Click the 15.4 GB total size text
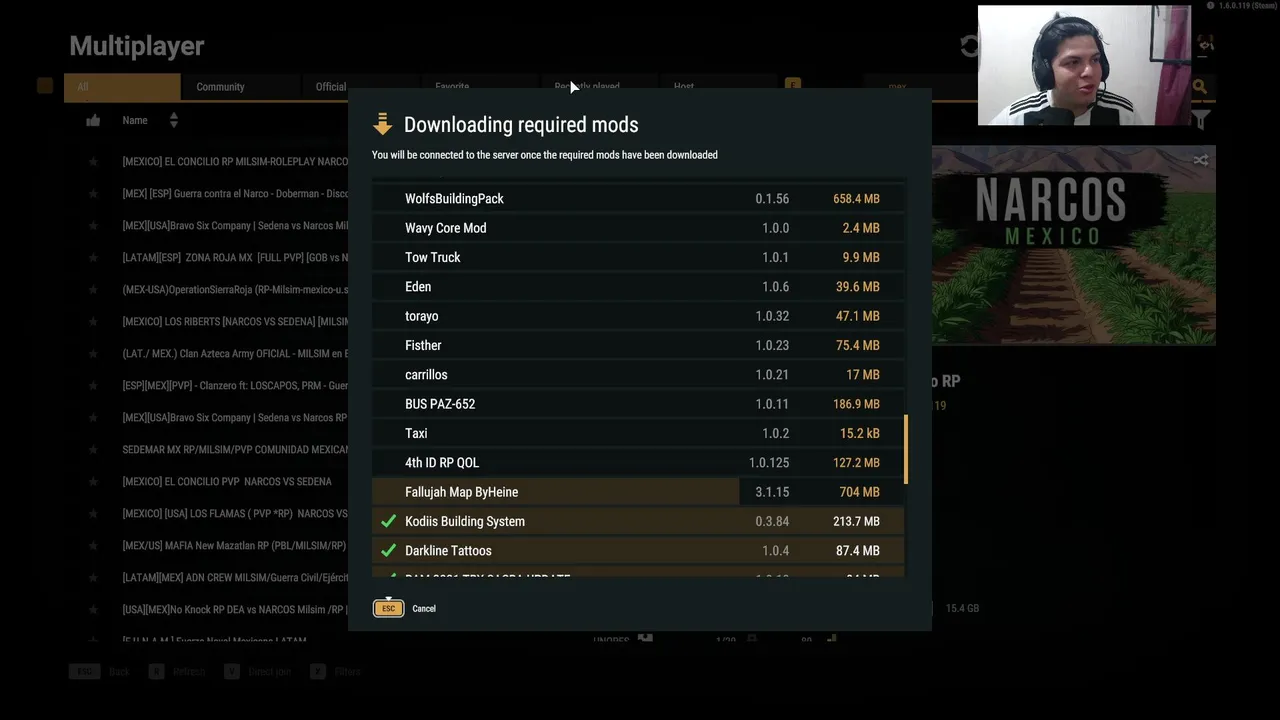This screenshot has height=720, width=1280. (962, 608)
